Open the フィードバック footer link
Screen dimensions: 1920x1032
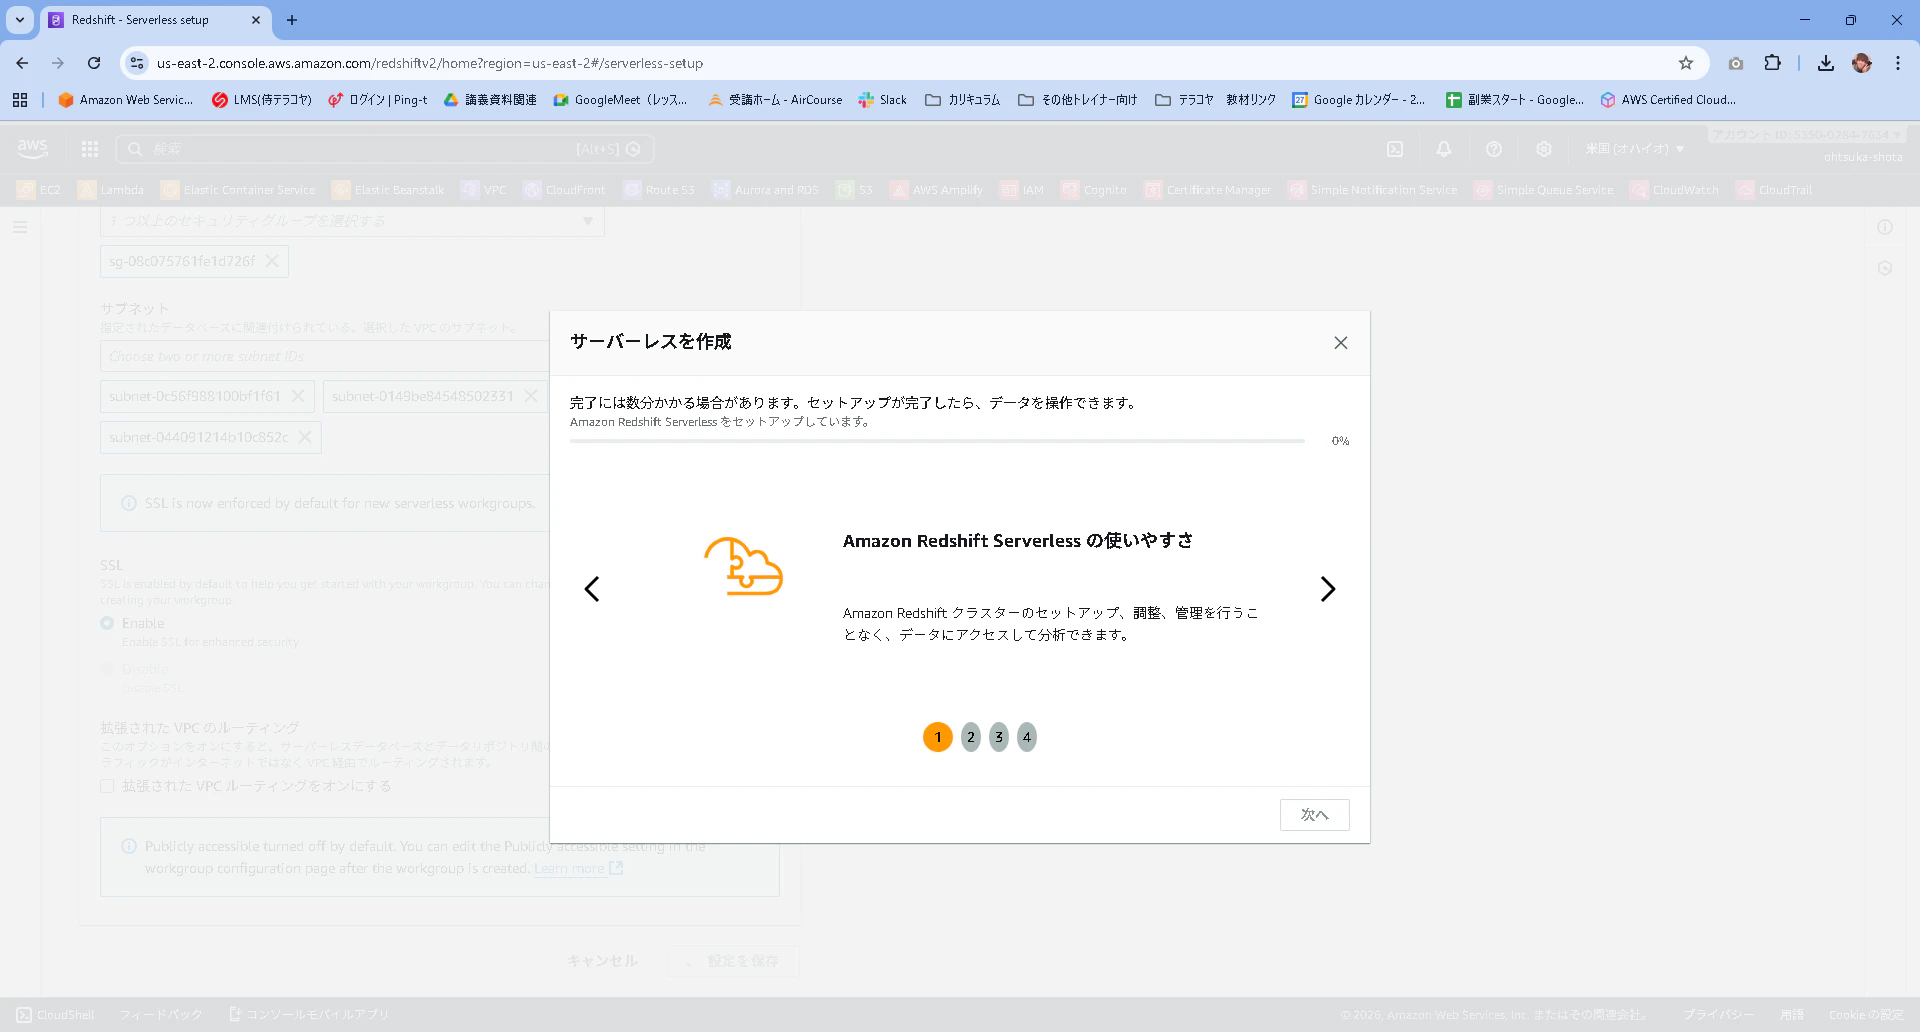(x=161, y=1014)
